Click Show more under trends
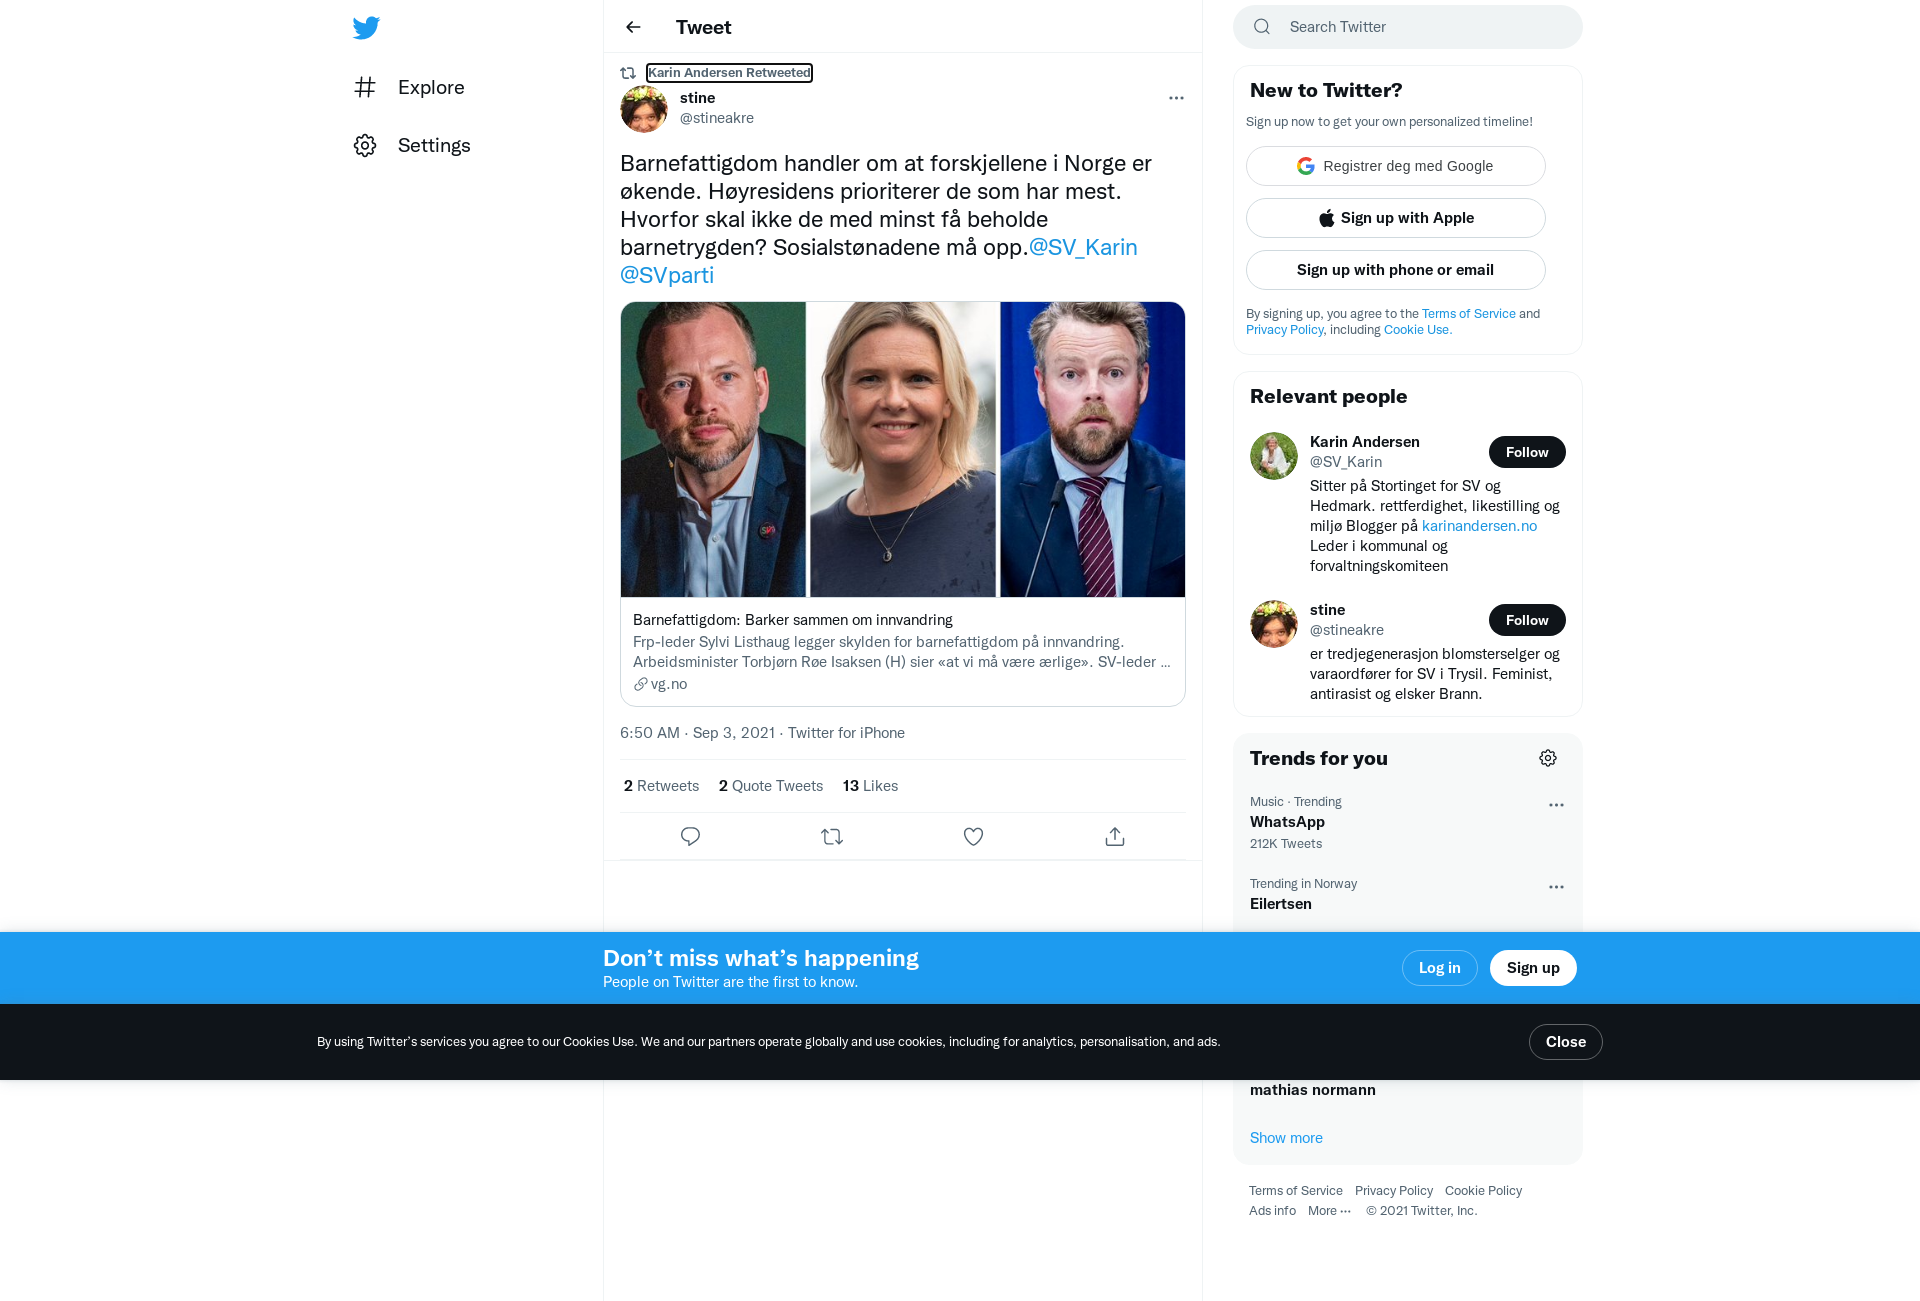 click(1286, 1138)
